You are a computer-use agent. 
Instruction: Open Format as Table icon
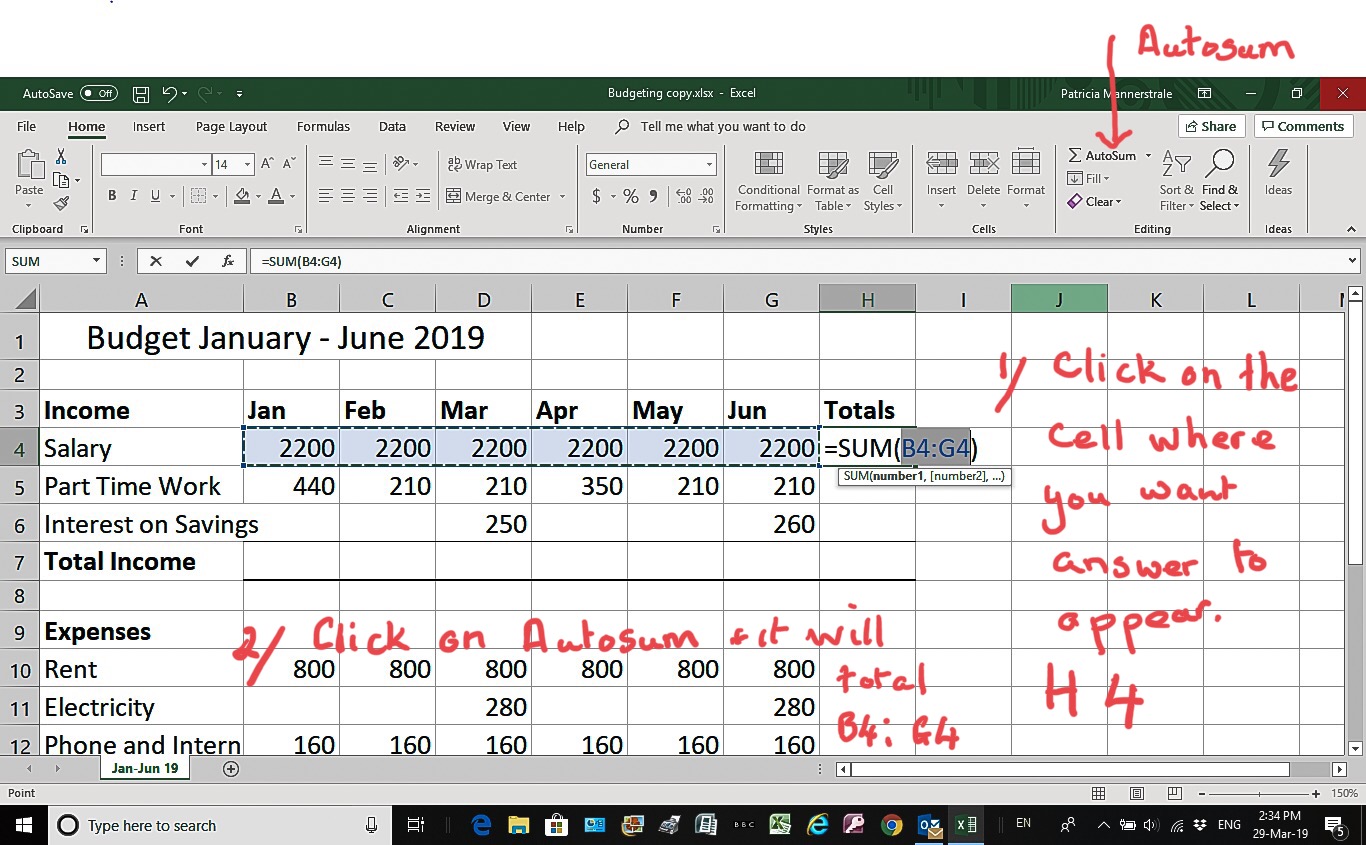coord(833,165)
